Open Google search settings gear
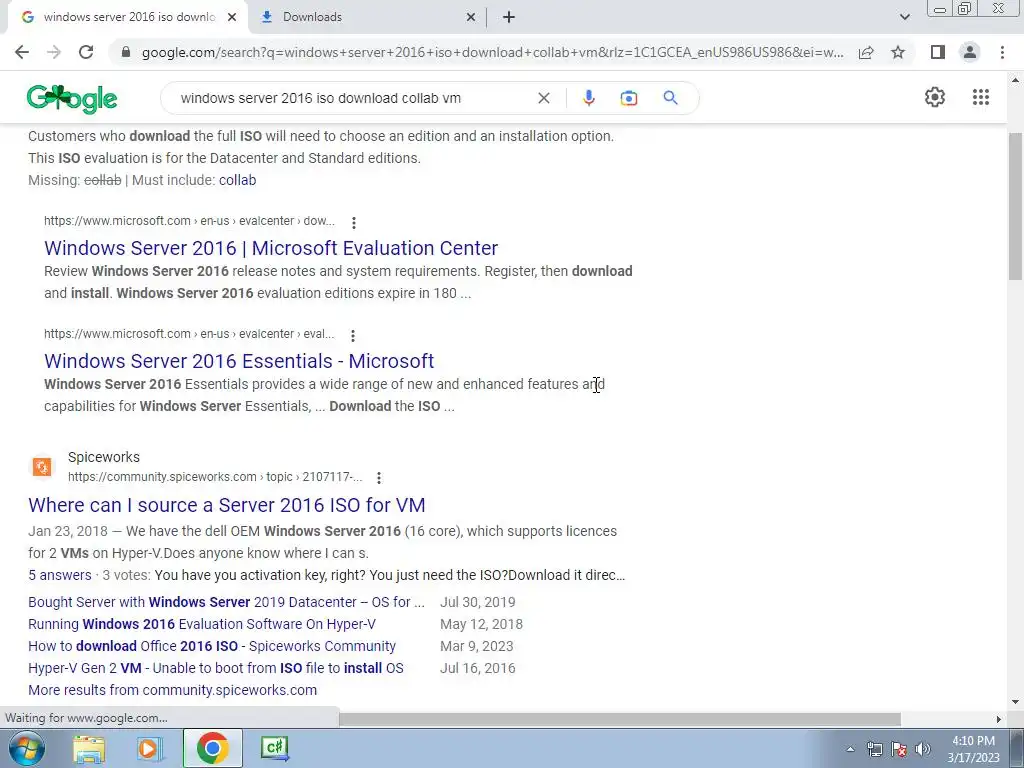 (935, 97)
